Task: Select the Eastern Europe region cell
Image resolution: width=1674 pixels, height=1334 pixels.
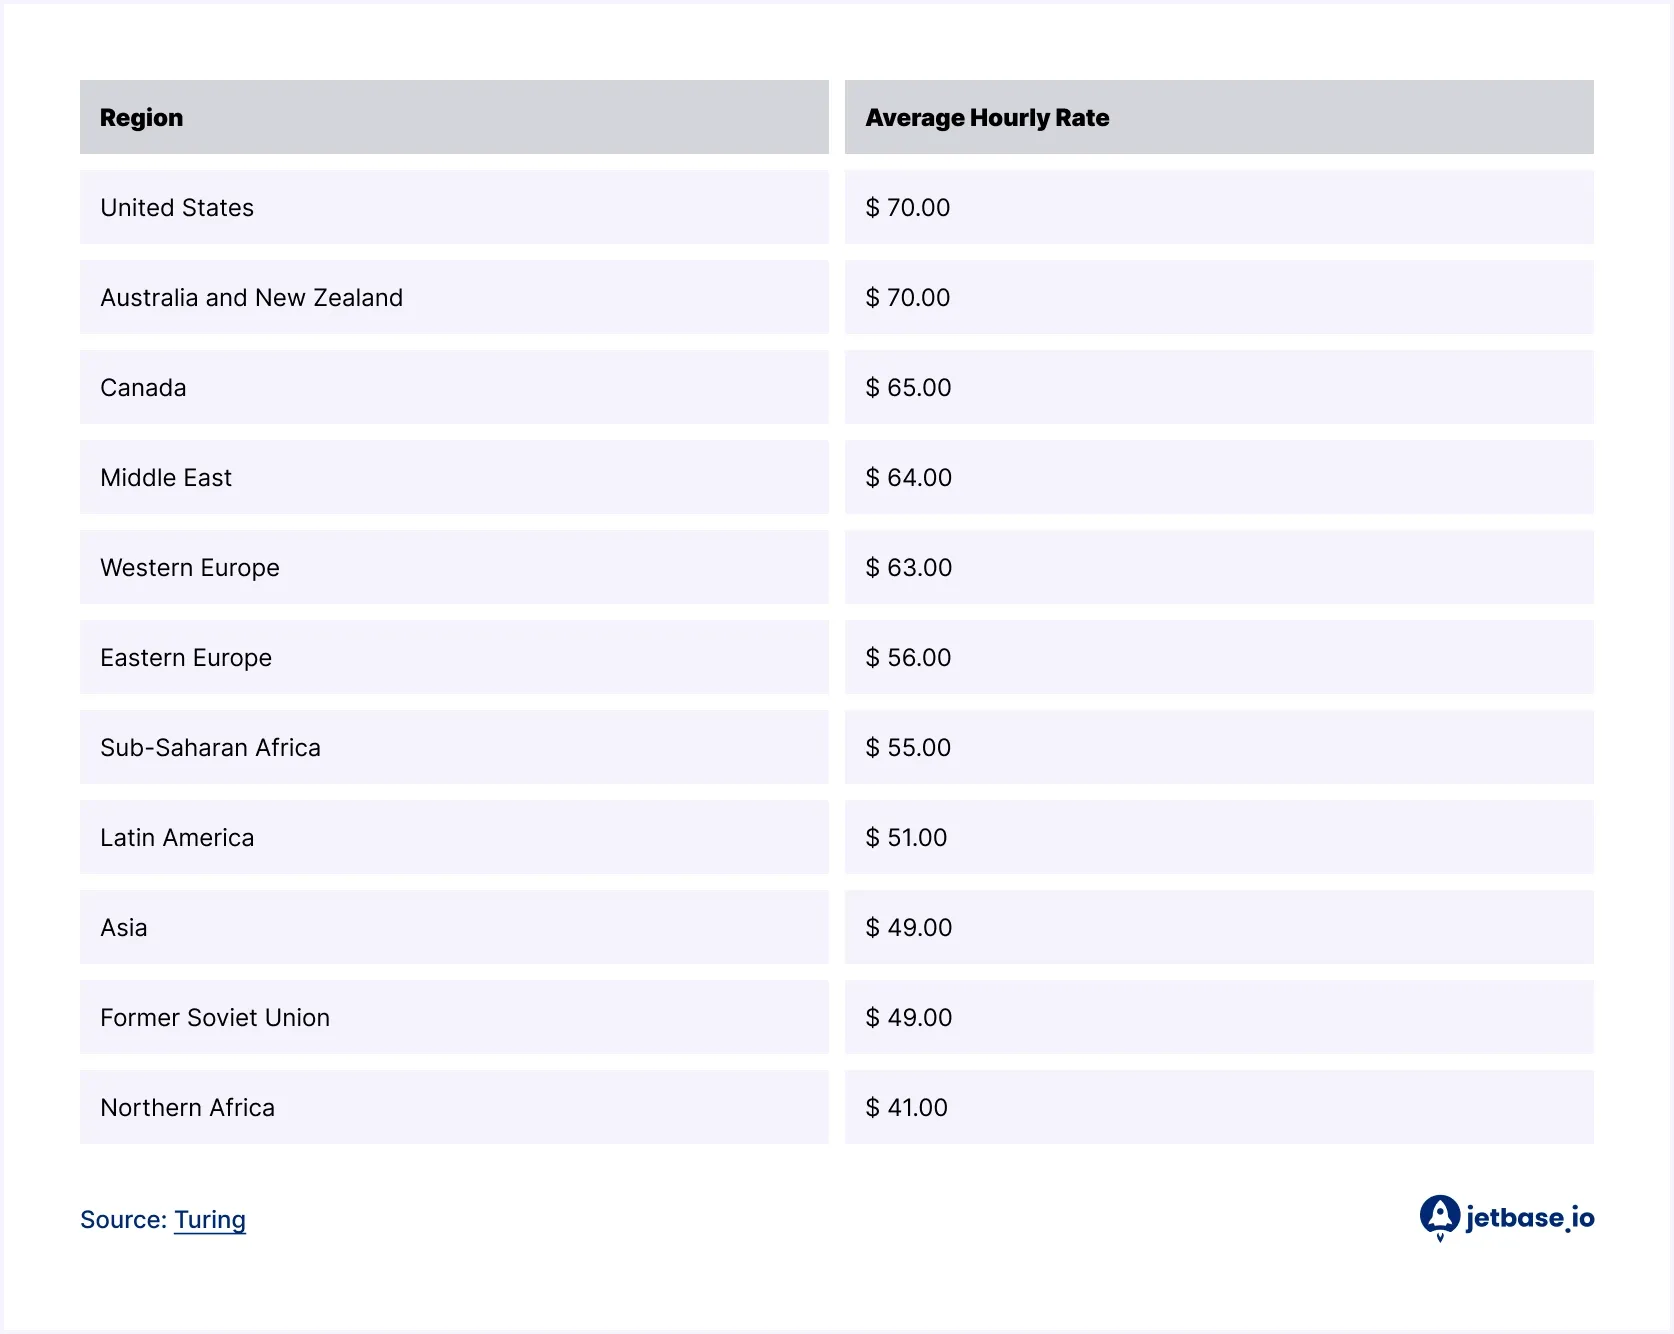Action: tap(186, 658)
